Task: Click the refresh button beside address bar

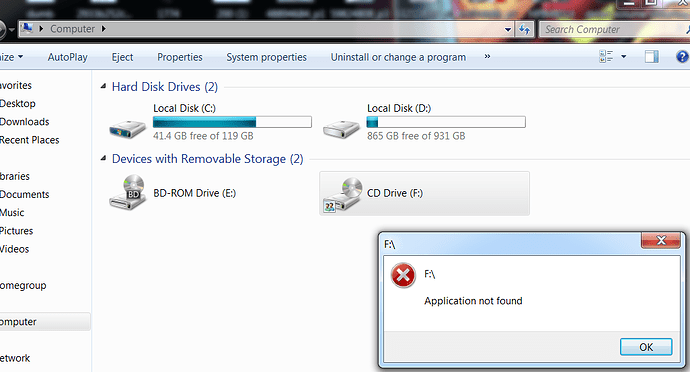Action: point(525,29)
